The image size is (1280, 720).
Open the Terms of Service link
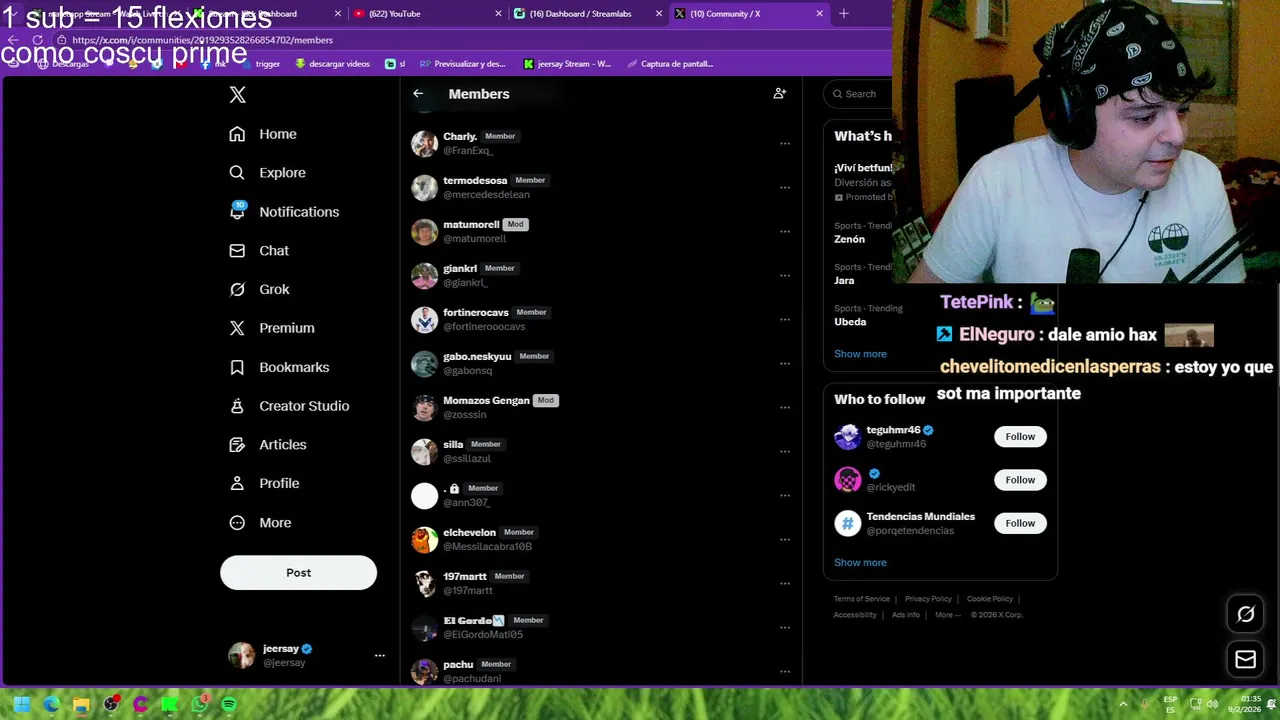point(862,599)
